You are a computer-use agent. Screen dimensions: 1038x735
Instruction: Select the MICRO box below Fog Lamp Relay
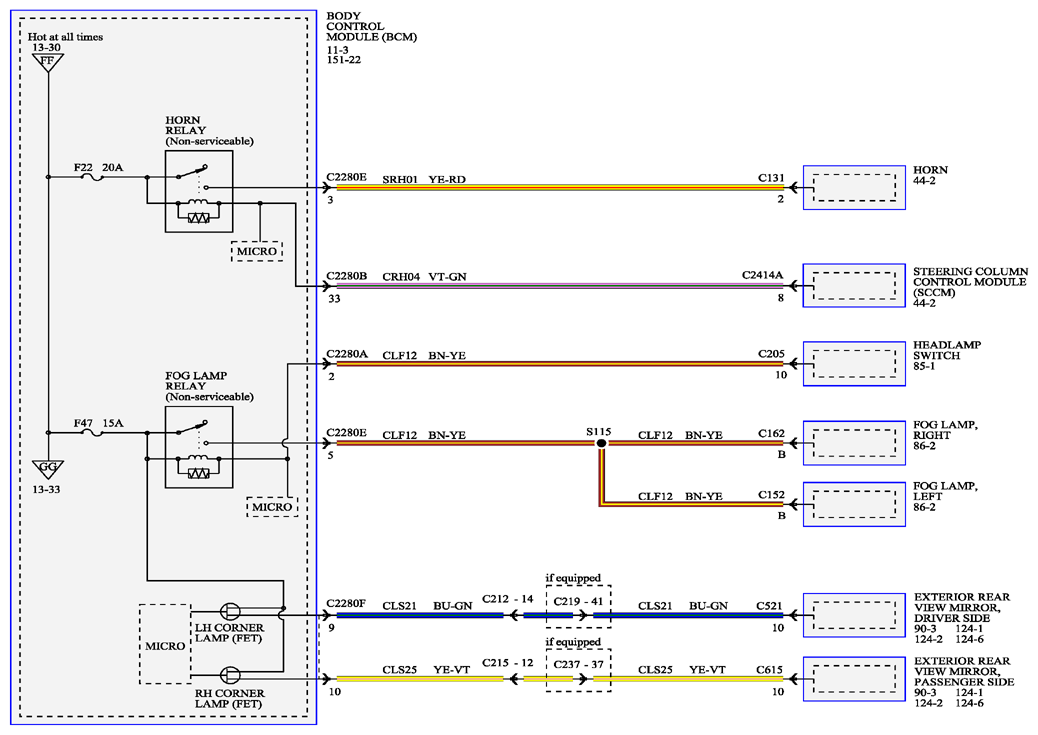click(x=272, y=507)
